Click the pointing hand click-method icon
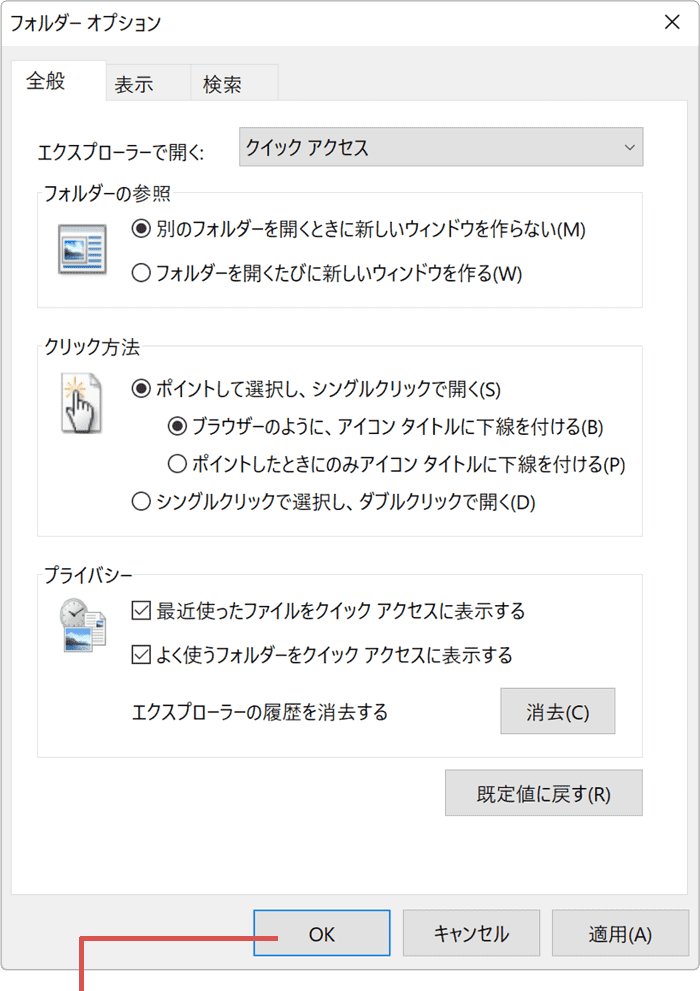 [x=81, y=404]
